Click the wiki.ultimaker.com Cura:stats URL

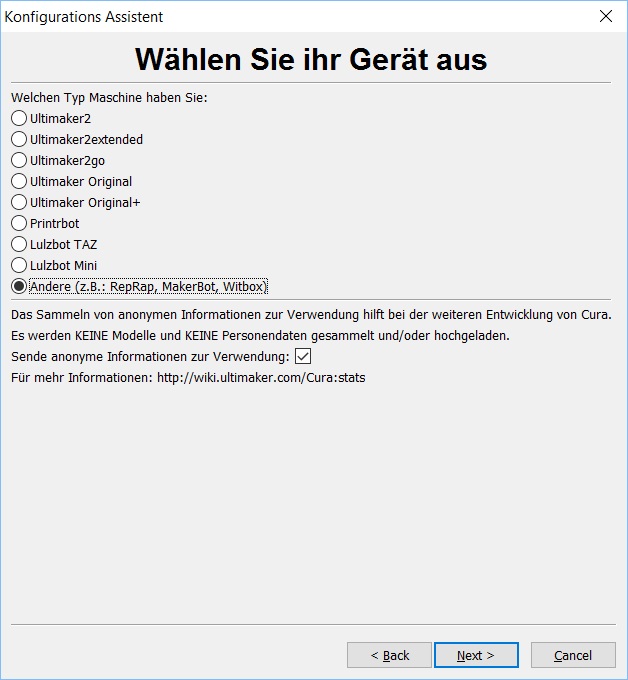click(x=261, y=378)
